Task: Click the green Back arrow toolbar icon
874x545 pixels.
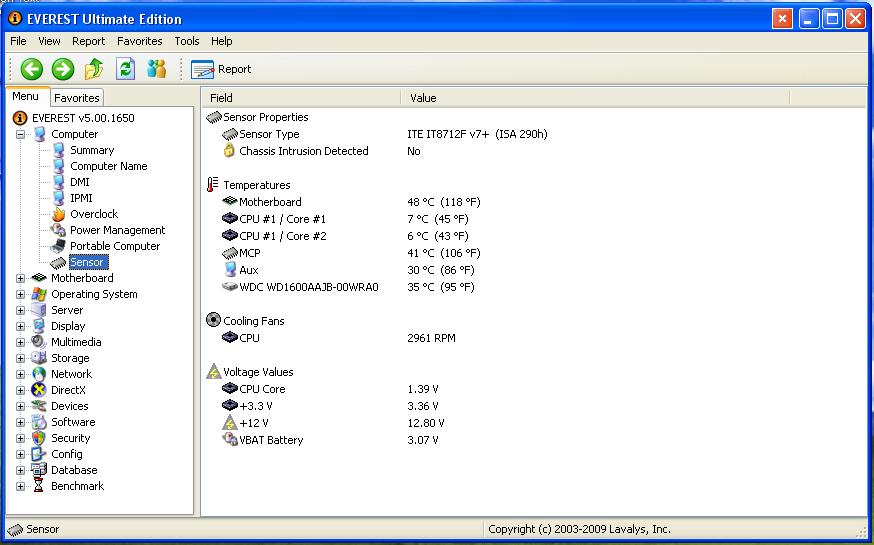Action: point(32,69)
